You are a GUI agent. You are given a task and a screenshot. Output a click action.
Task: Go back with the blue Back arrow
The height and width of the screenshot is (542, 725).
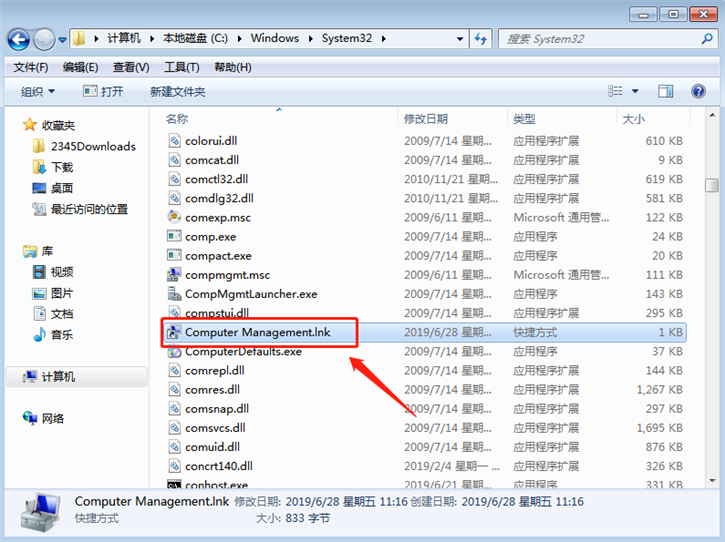coord(19,40)
